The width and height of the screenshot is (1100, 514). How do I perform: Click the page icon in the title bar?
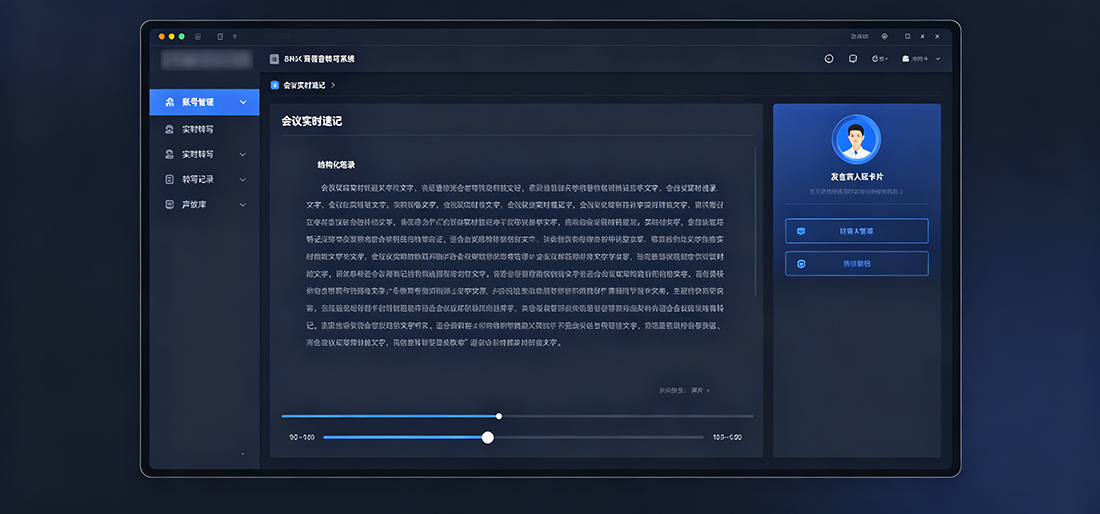coord(220,36)
